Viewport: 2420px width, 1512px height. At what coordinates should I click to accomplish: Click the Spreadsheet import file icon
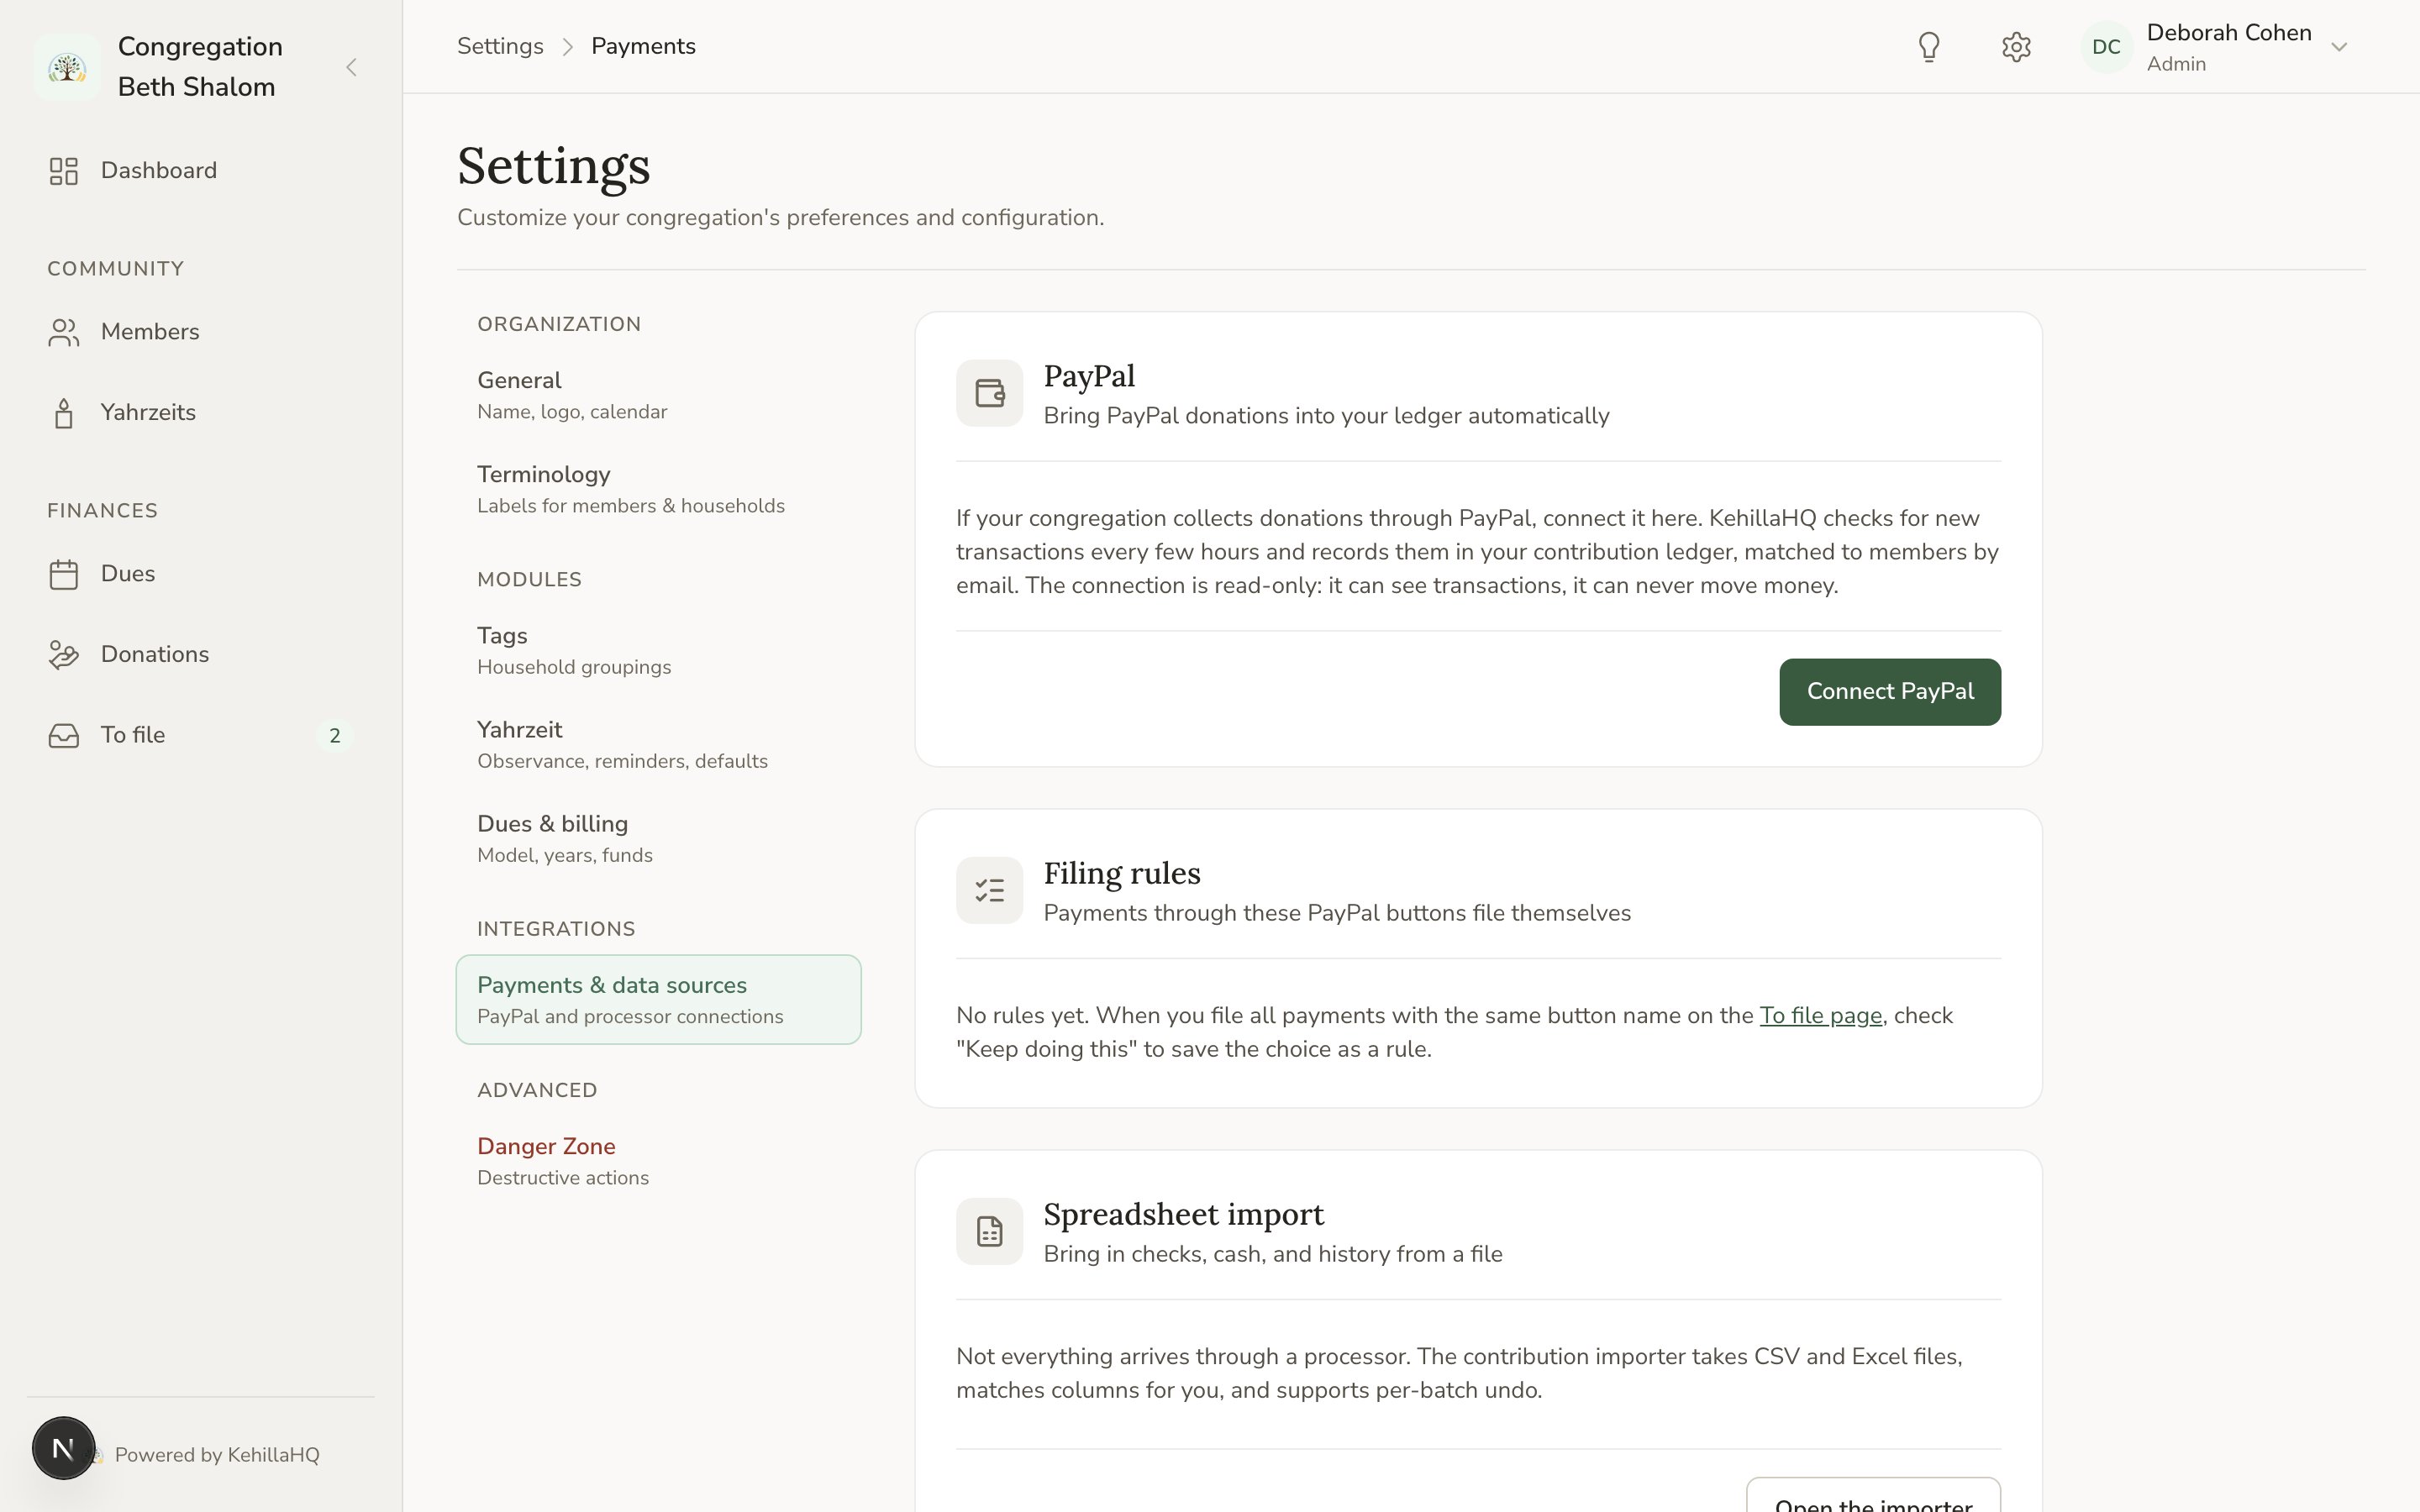click(x=989, y=1231)
